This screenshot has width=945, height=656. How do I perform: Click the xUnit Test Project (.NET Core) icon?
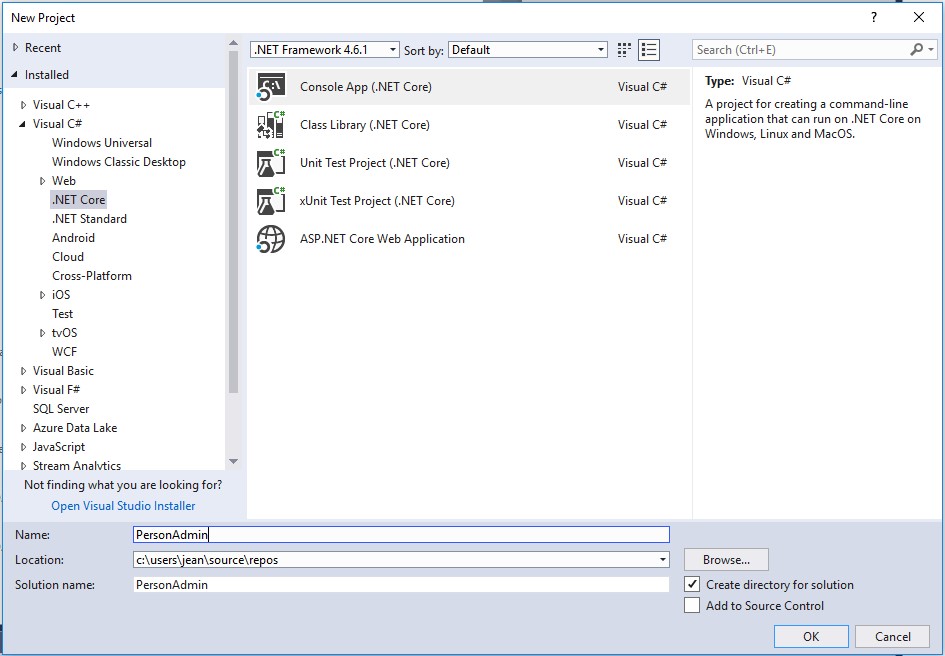coord(271,201)
